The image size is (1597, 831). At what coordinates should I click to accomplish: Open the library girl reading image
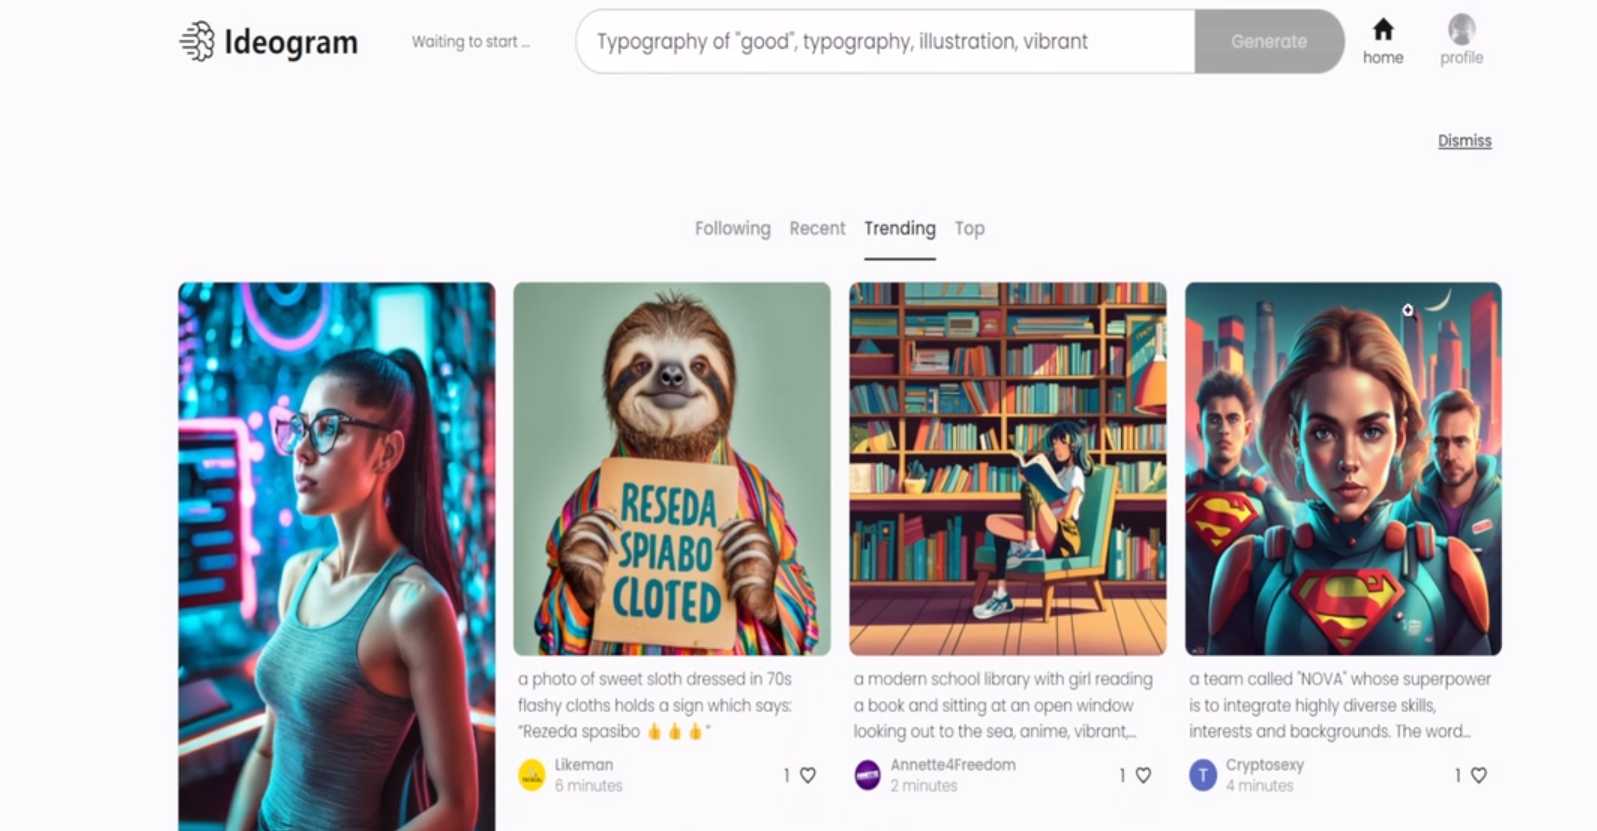[x=1008, y=469]
